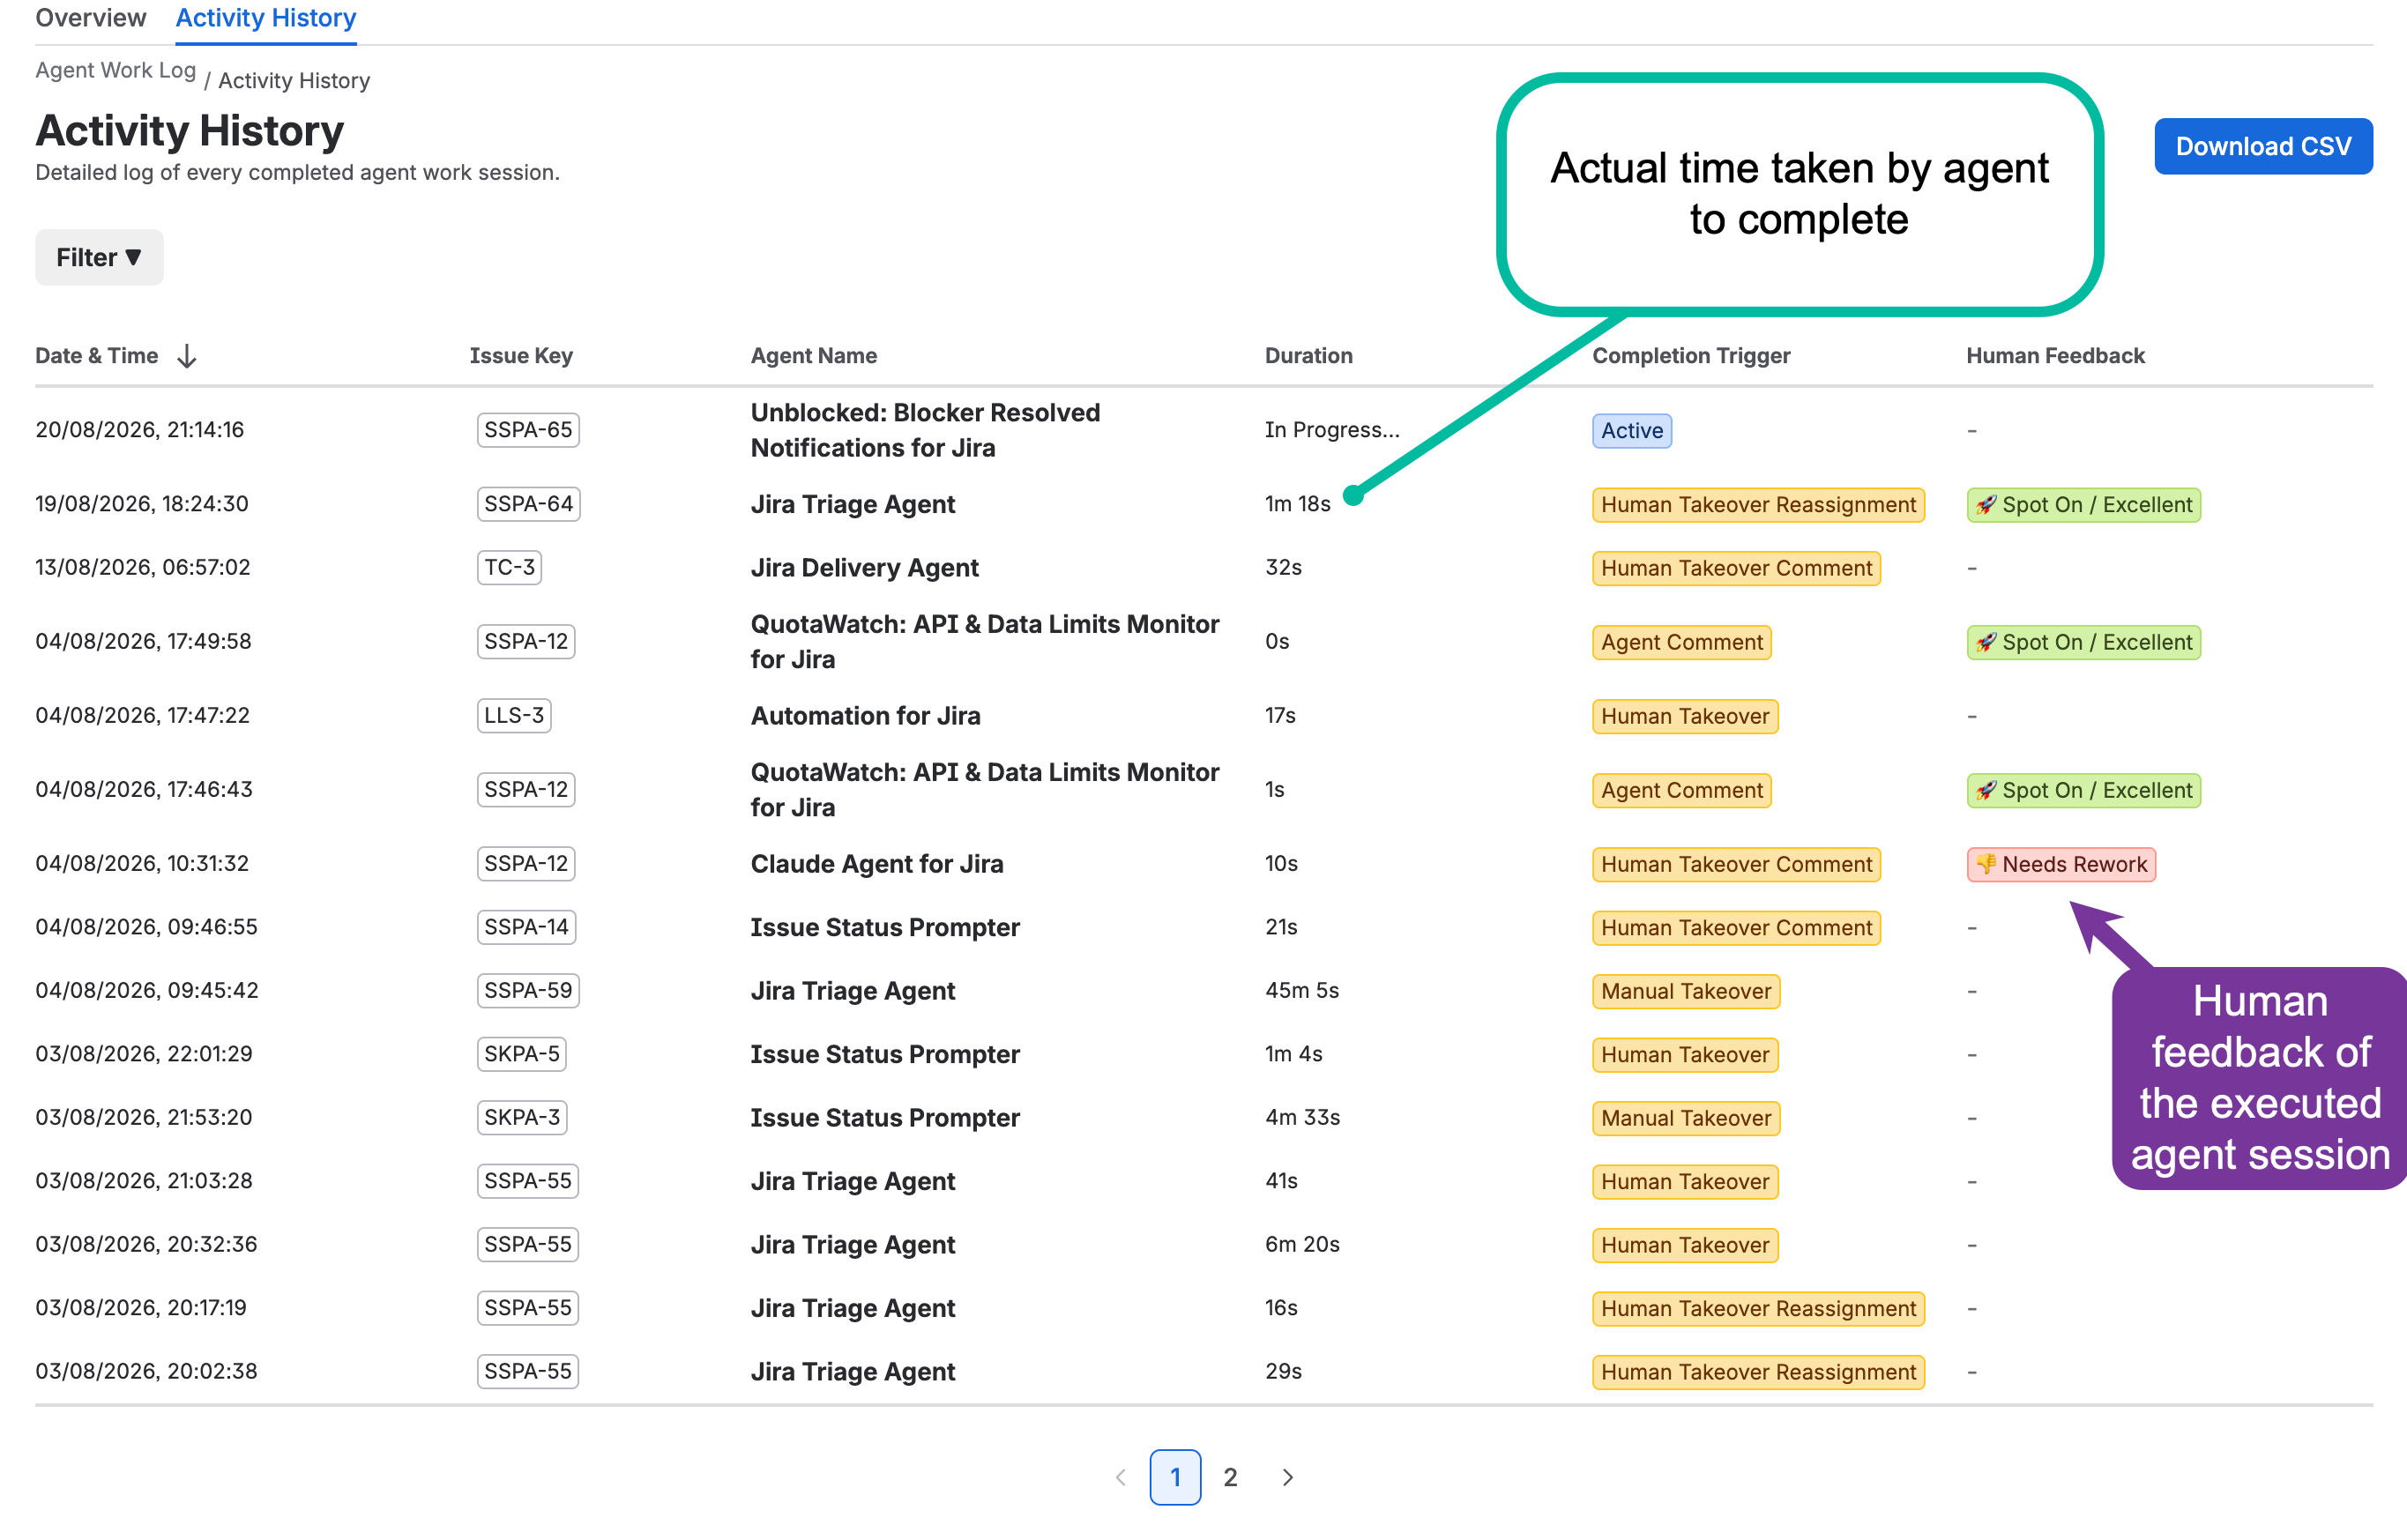
Task: Click the Human Feedback column header
Action: [x=2055, y=356]
